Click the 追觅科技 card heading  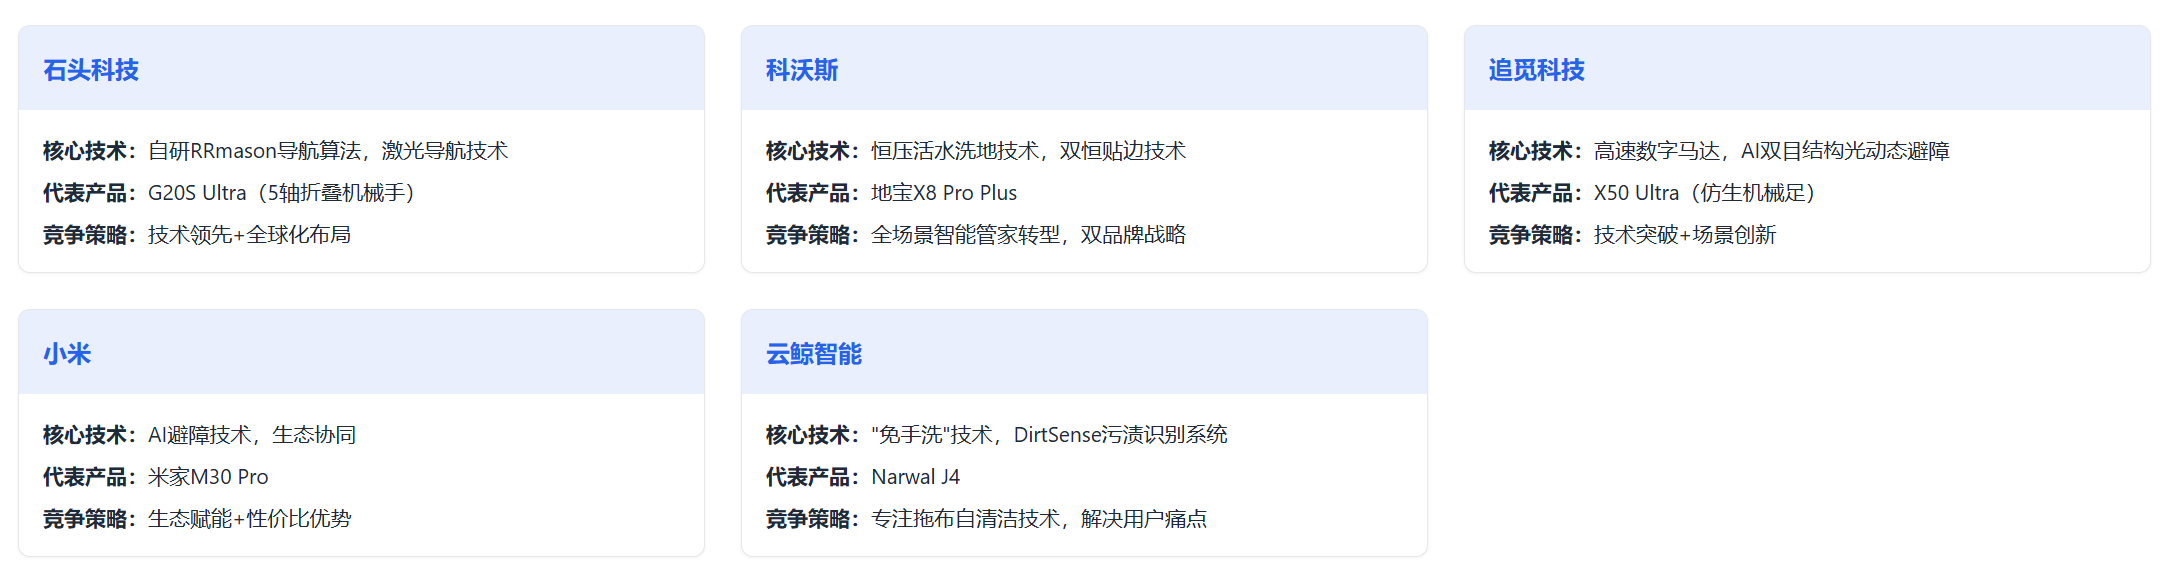(x=1536, y=70)
